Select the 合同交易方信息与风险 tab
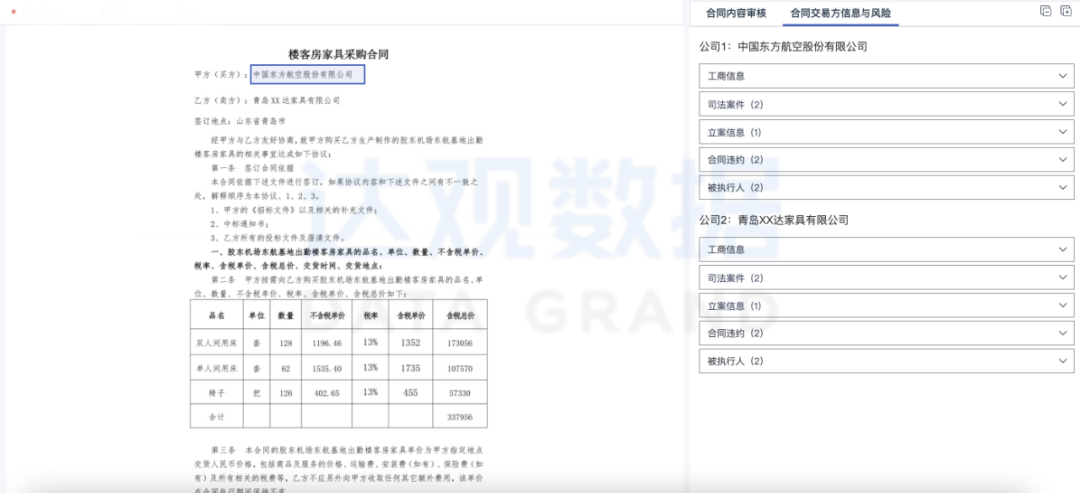Screen dimensions: 1080x493 (840, 12)
